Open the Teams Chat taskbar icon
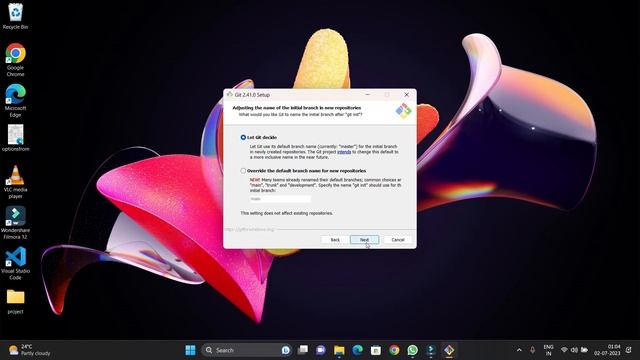This screenshot has height=360, width=640. point(321,350)
